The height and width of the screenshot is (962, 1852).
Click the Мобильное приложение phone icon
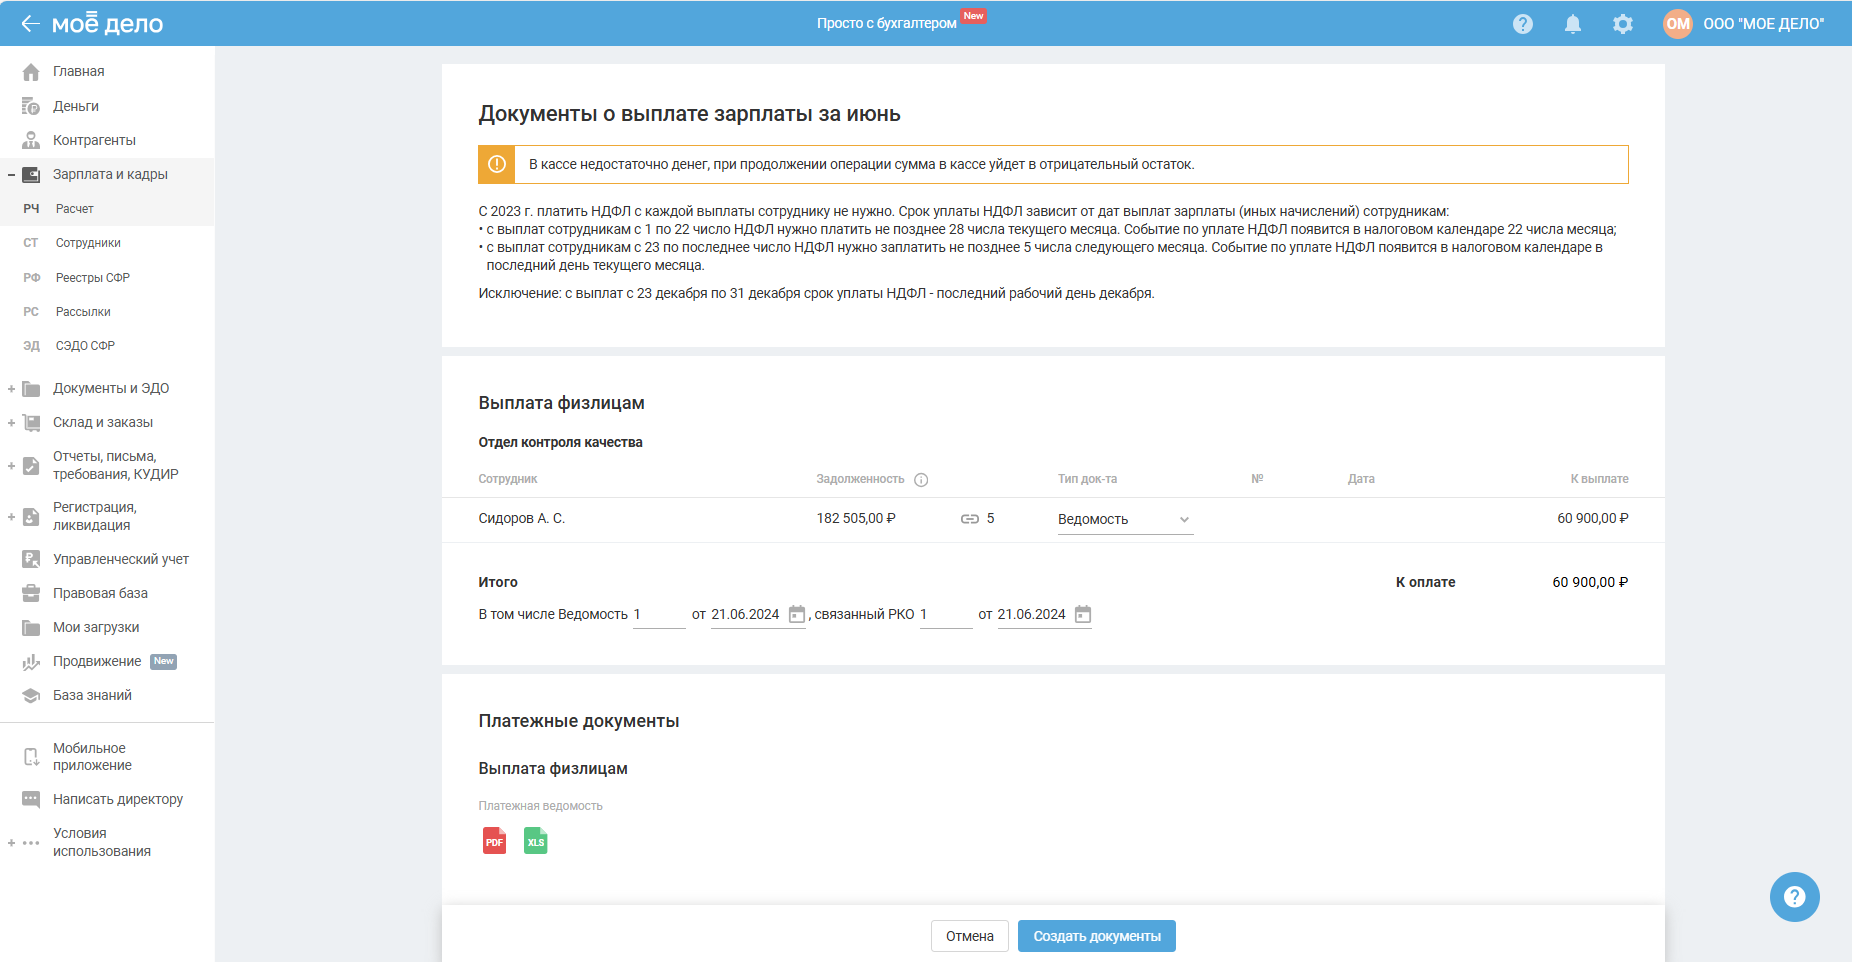coord(31,757)
